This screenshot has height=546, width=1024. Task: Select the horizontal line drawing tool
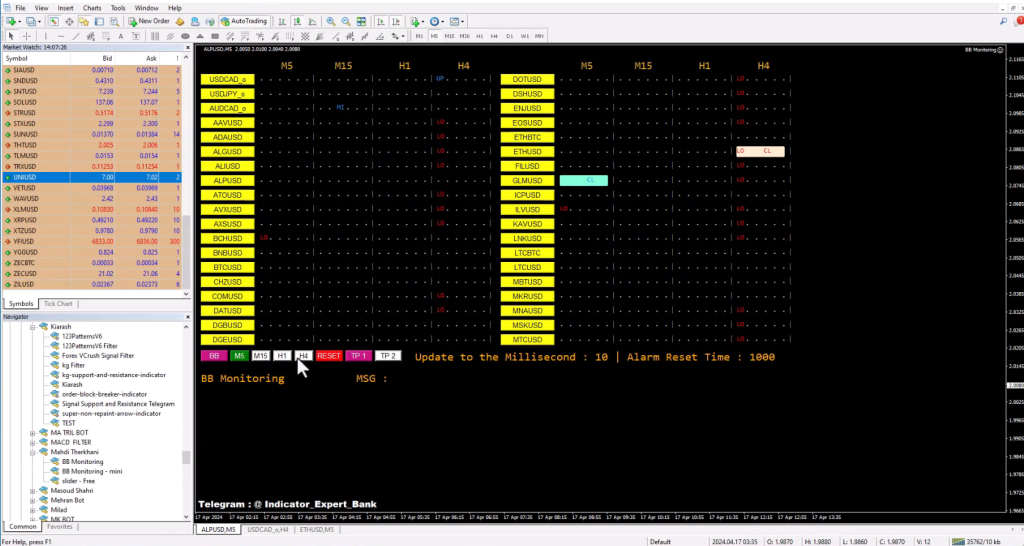pyautogui.click(x=61, y=36)
